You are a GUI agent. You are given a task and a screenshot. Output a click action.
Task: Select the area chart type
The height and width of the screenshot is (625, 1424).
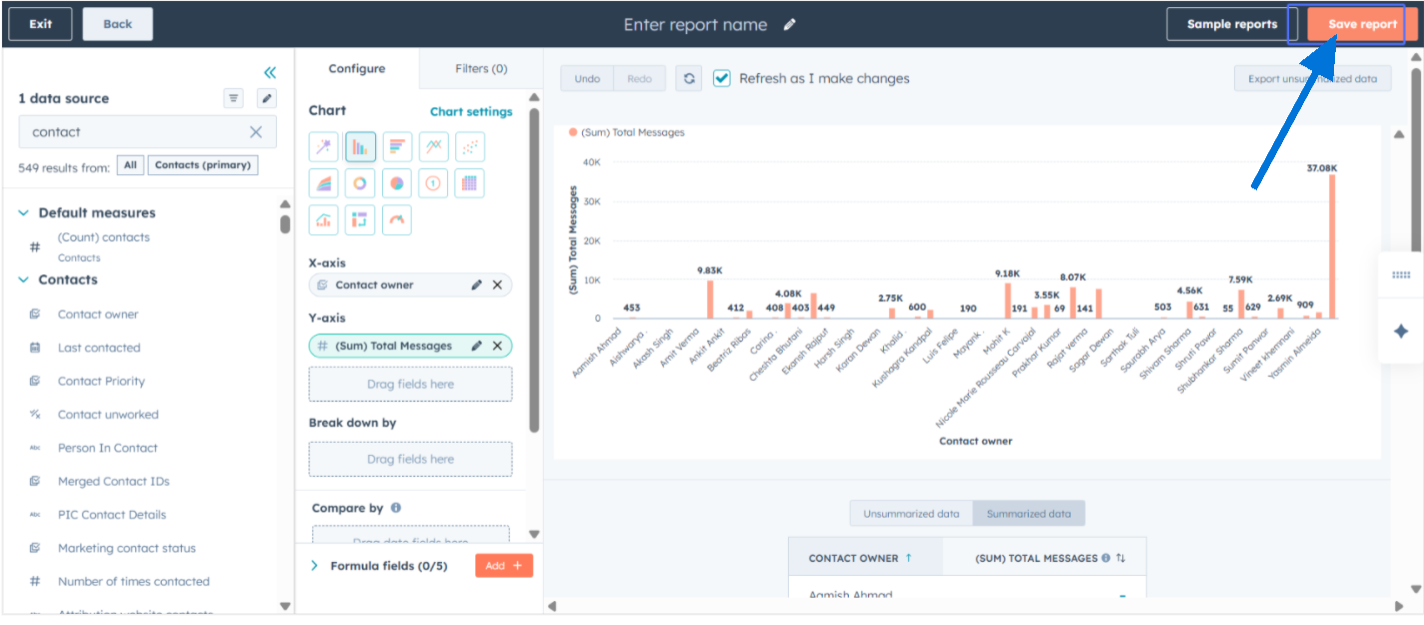pos(324,183)
